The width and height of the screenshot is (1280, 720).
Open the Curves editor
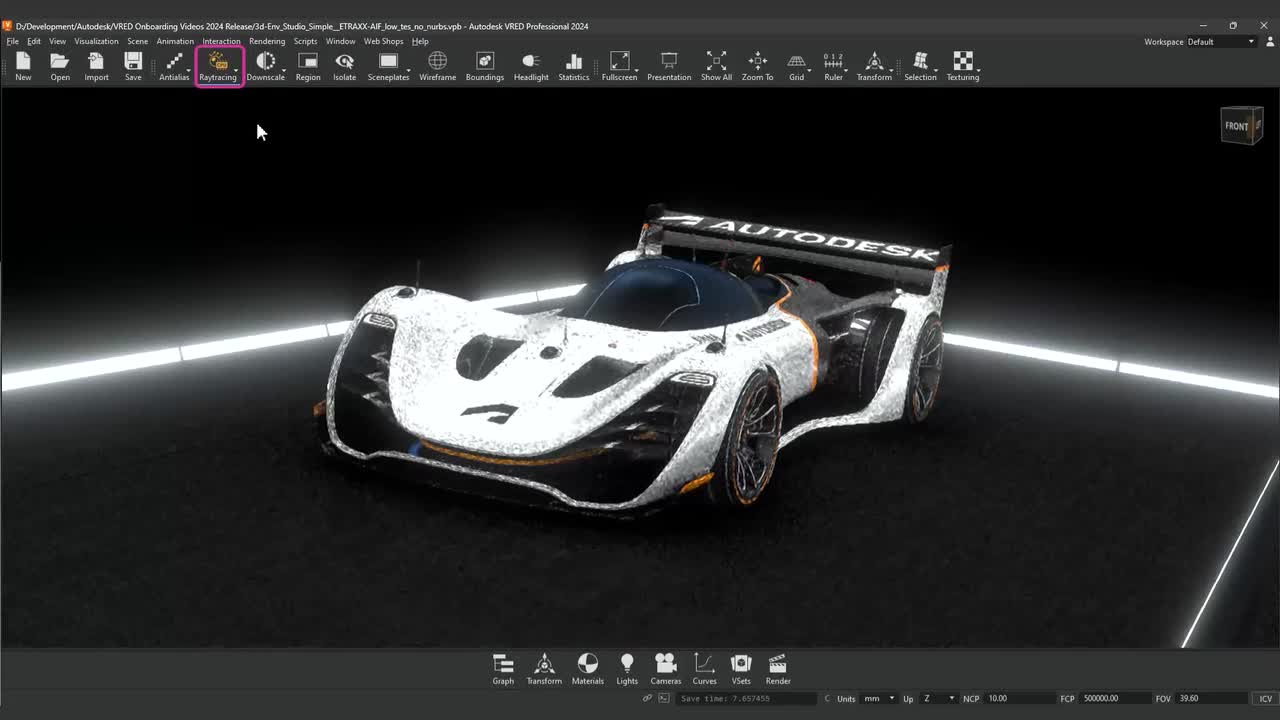tap(705, 669)
